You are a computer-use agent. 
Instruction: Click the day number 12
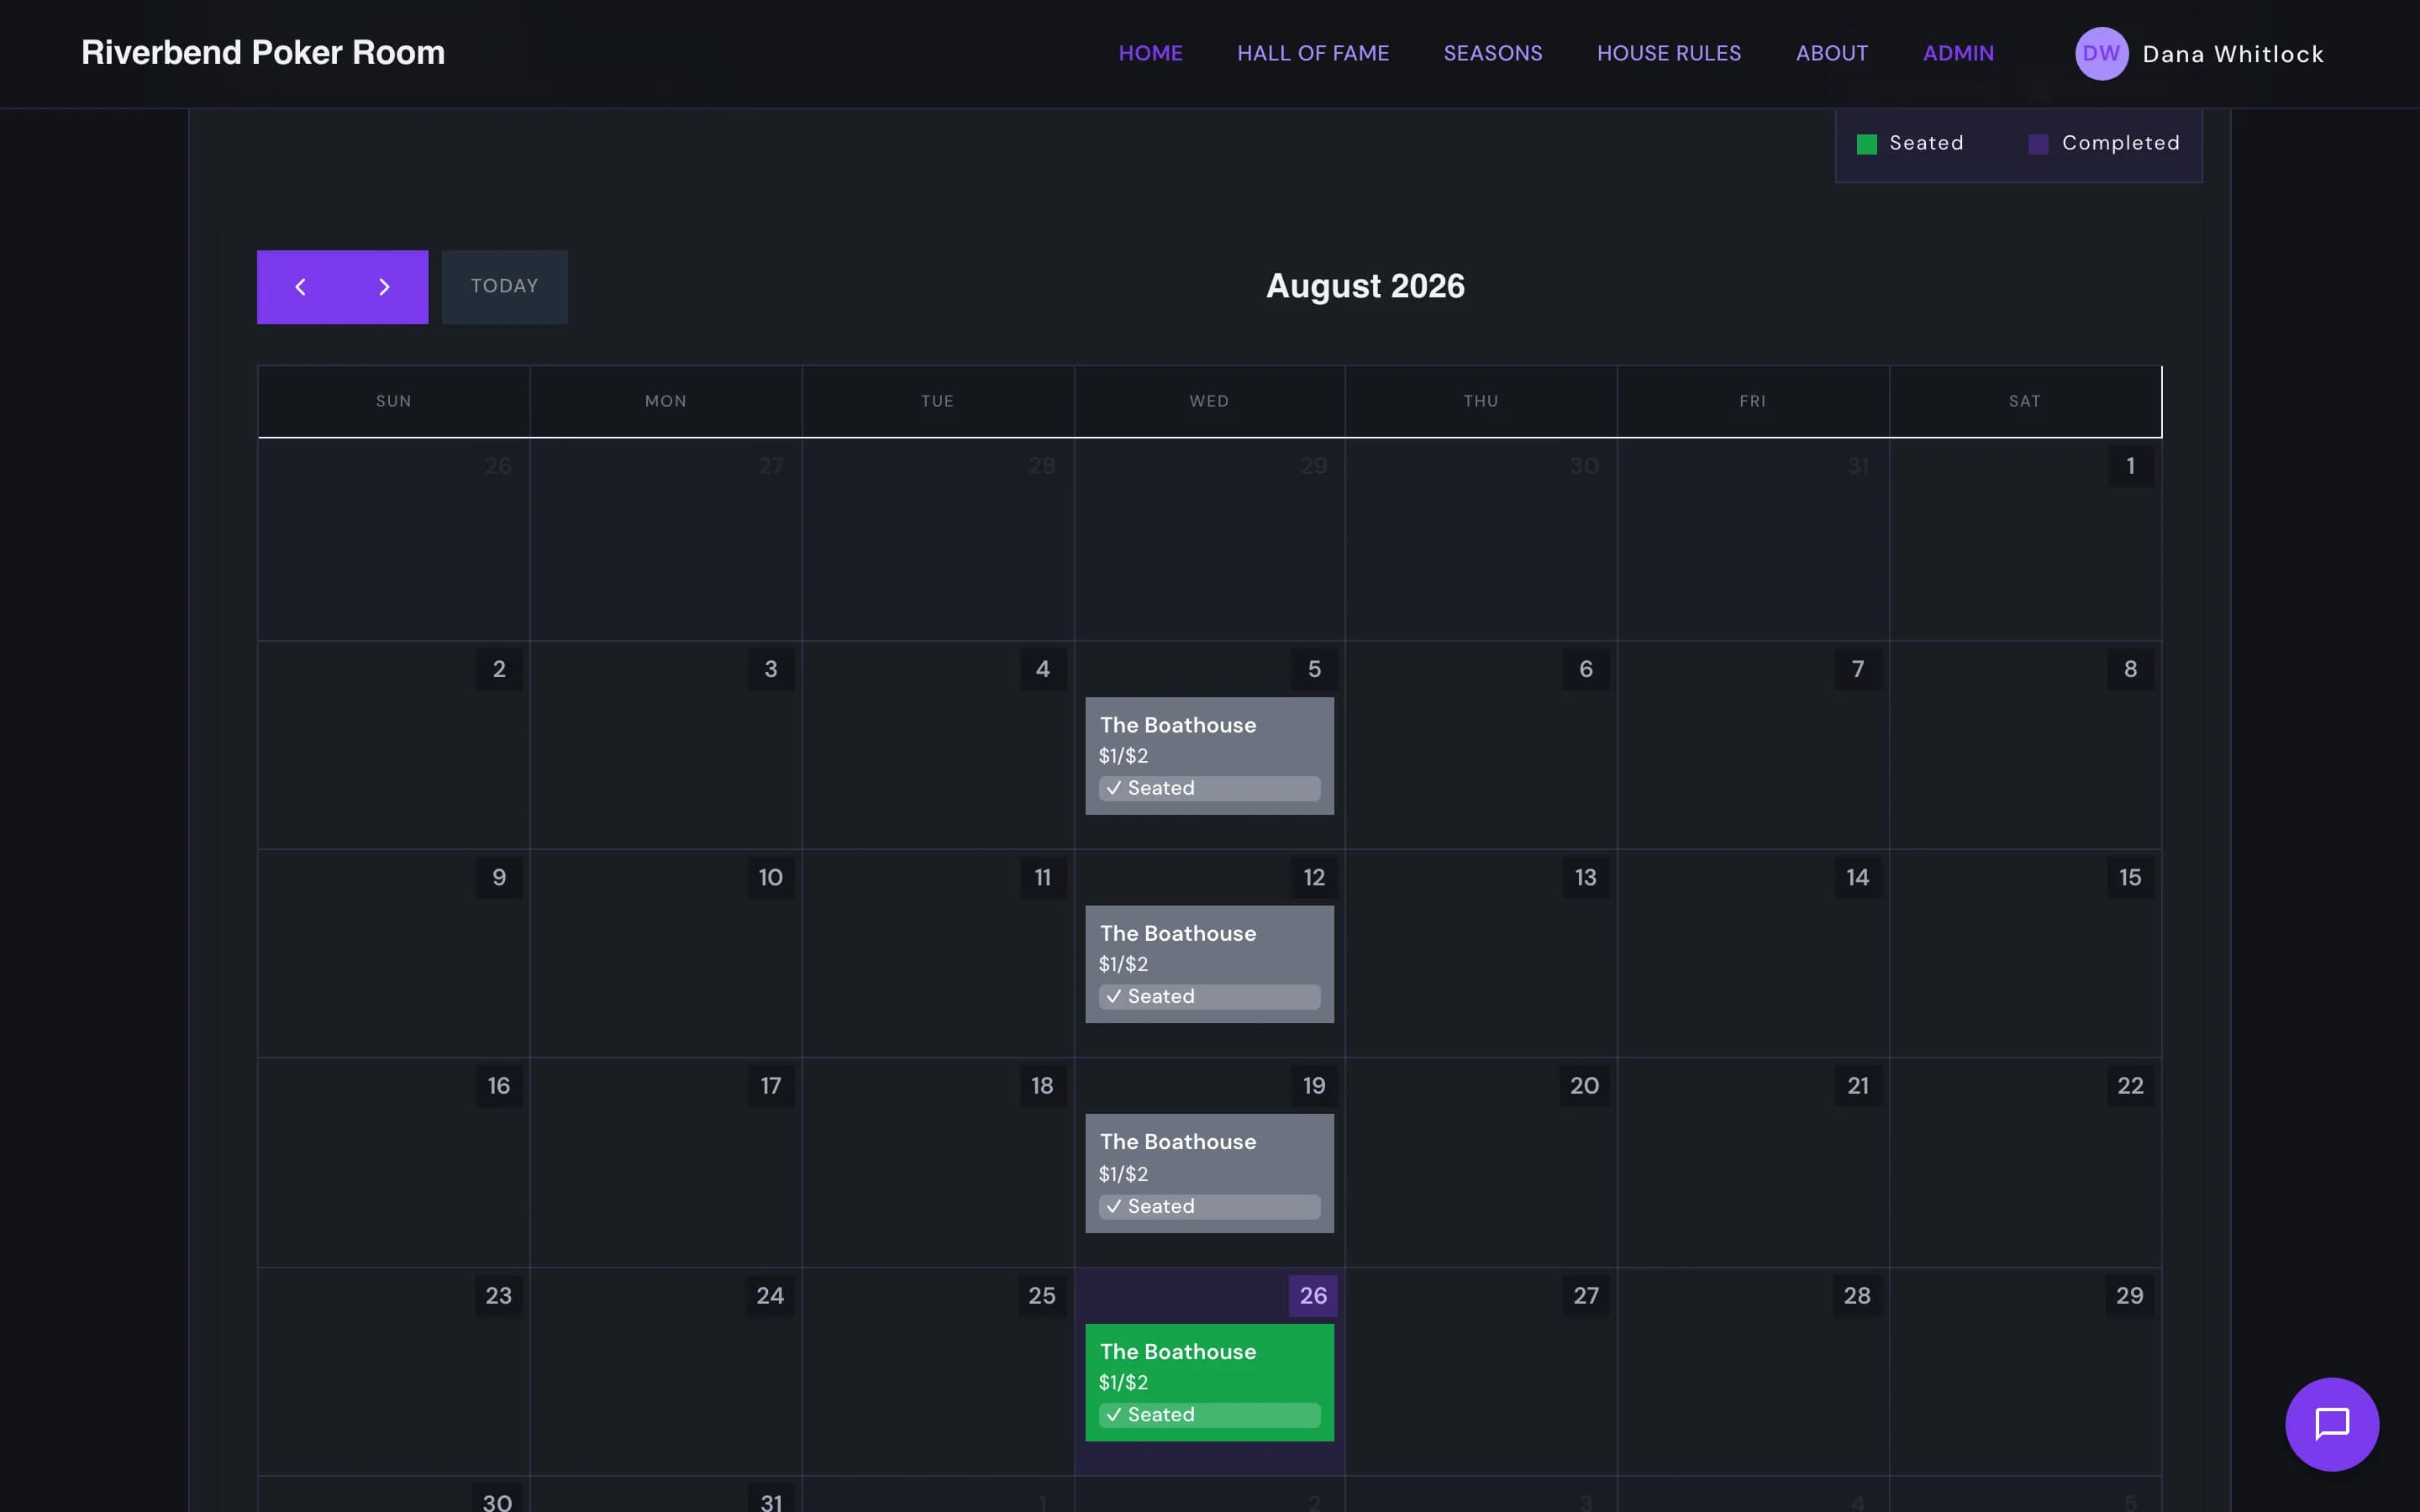click(1314, 878)
